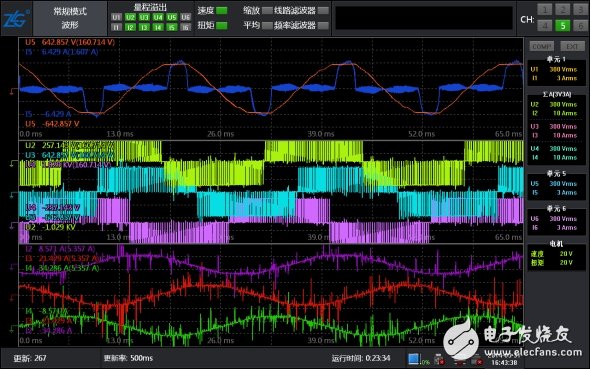
Task: Click I4 34.286 A scale label
Action: 62,268
